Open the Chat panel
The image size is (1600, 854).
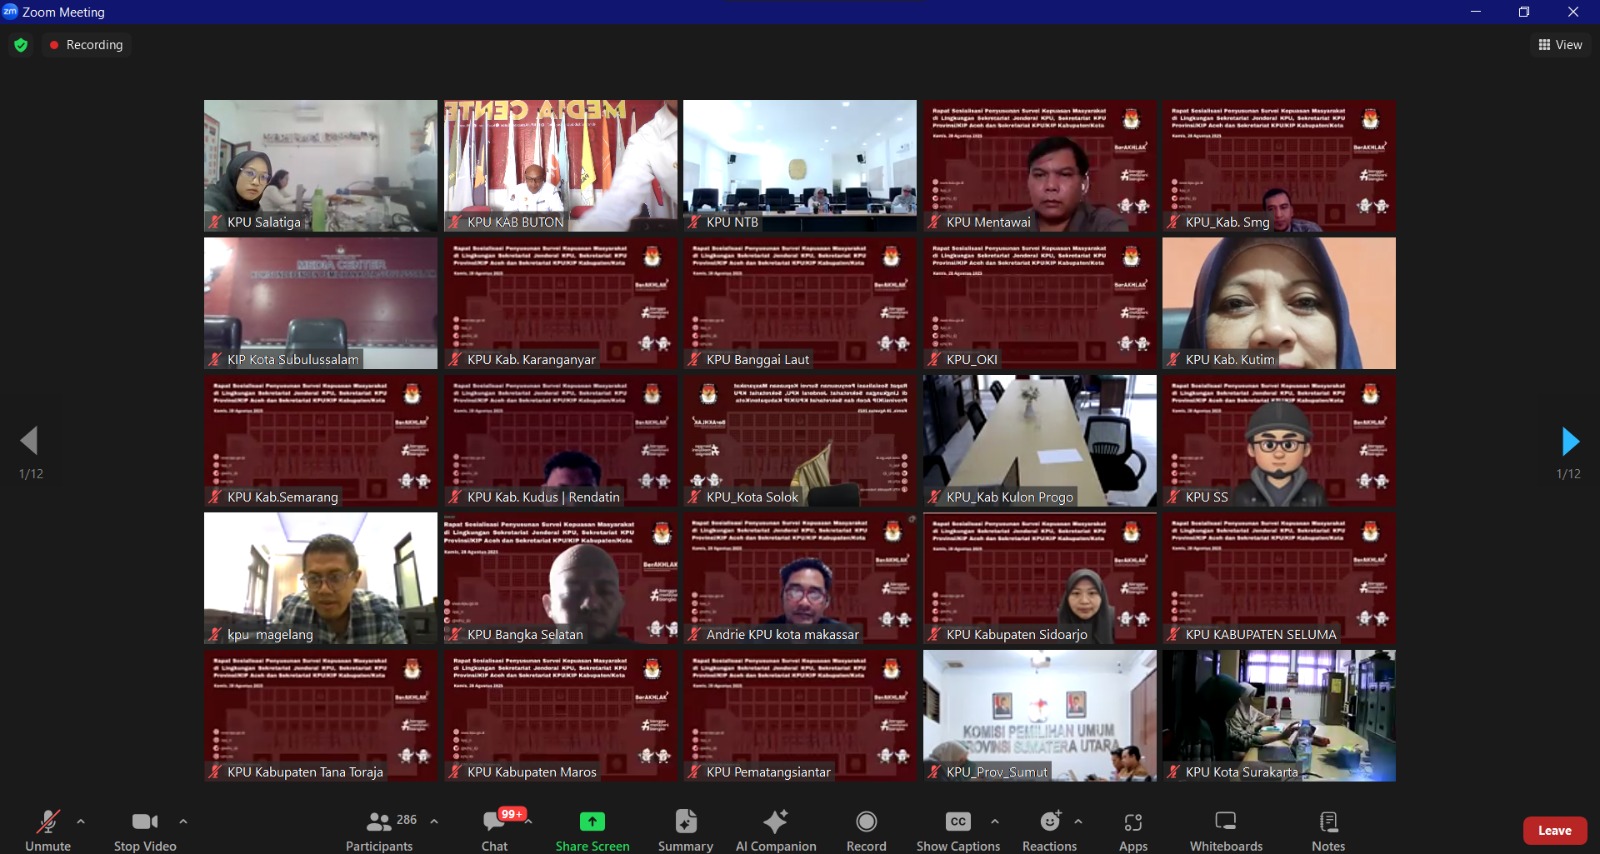click(x=494, y=822)
